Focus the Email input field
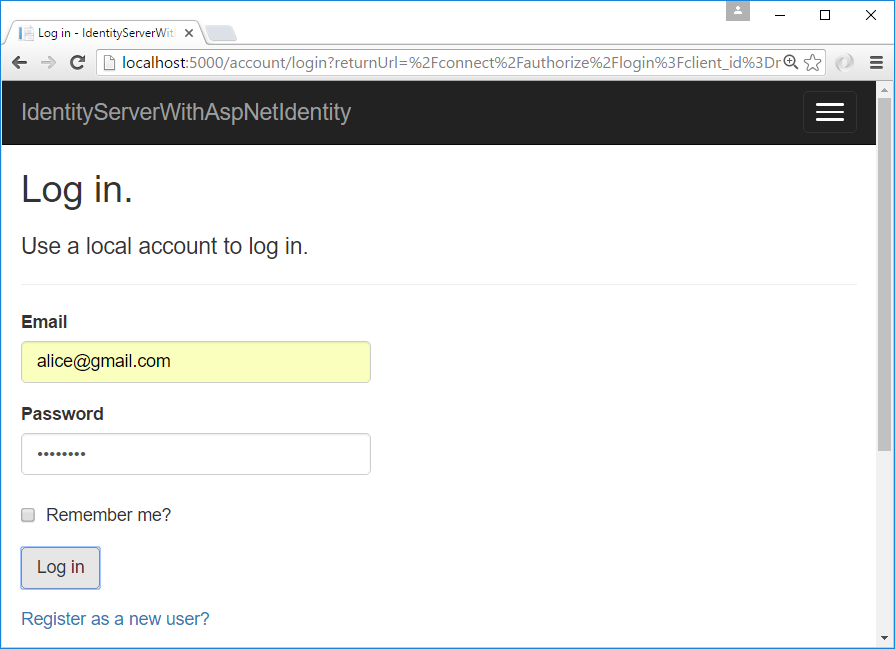 pyautogui.click(x=196, y=362)
